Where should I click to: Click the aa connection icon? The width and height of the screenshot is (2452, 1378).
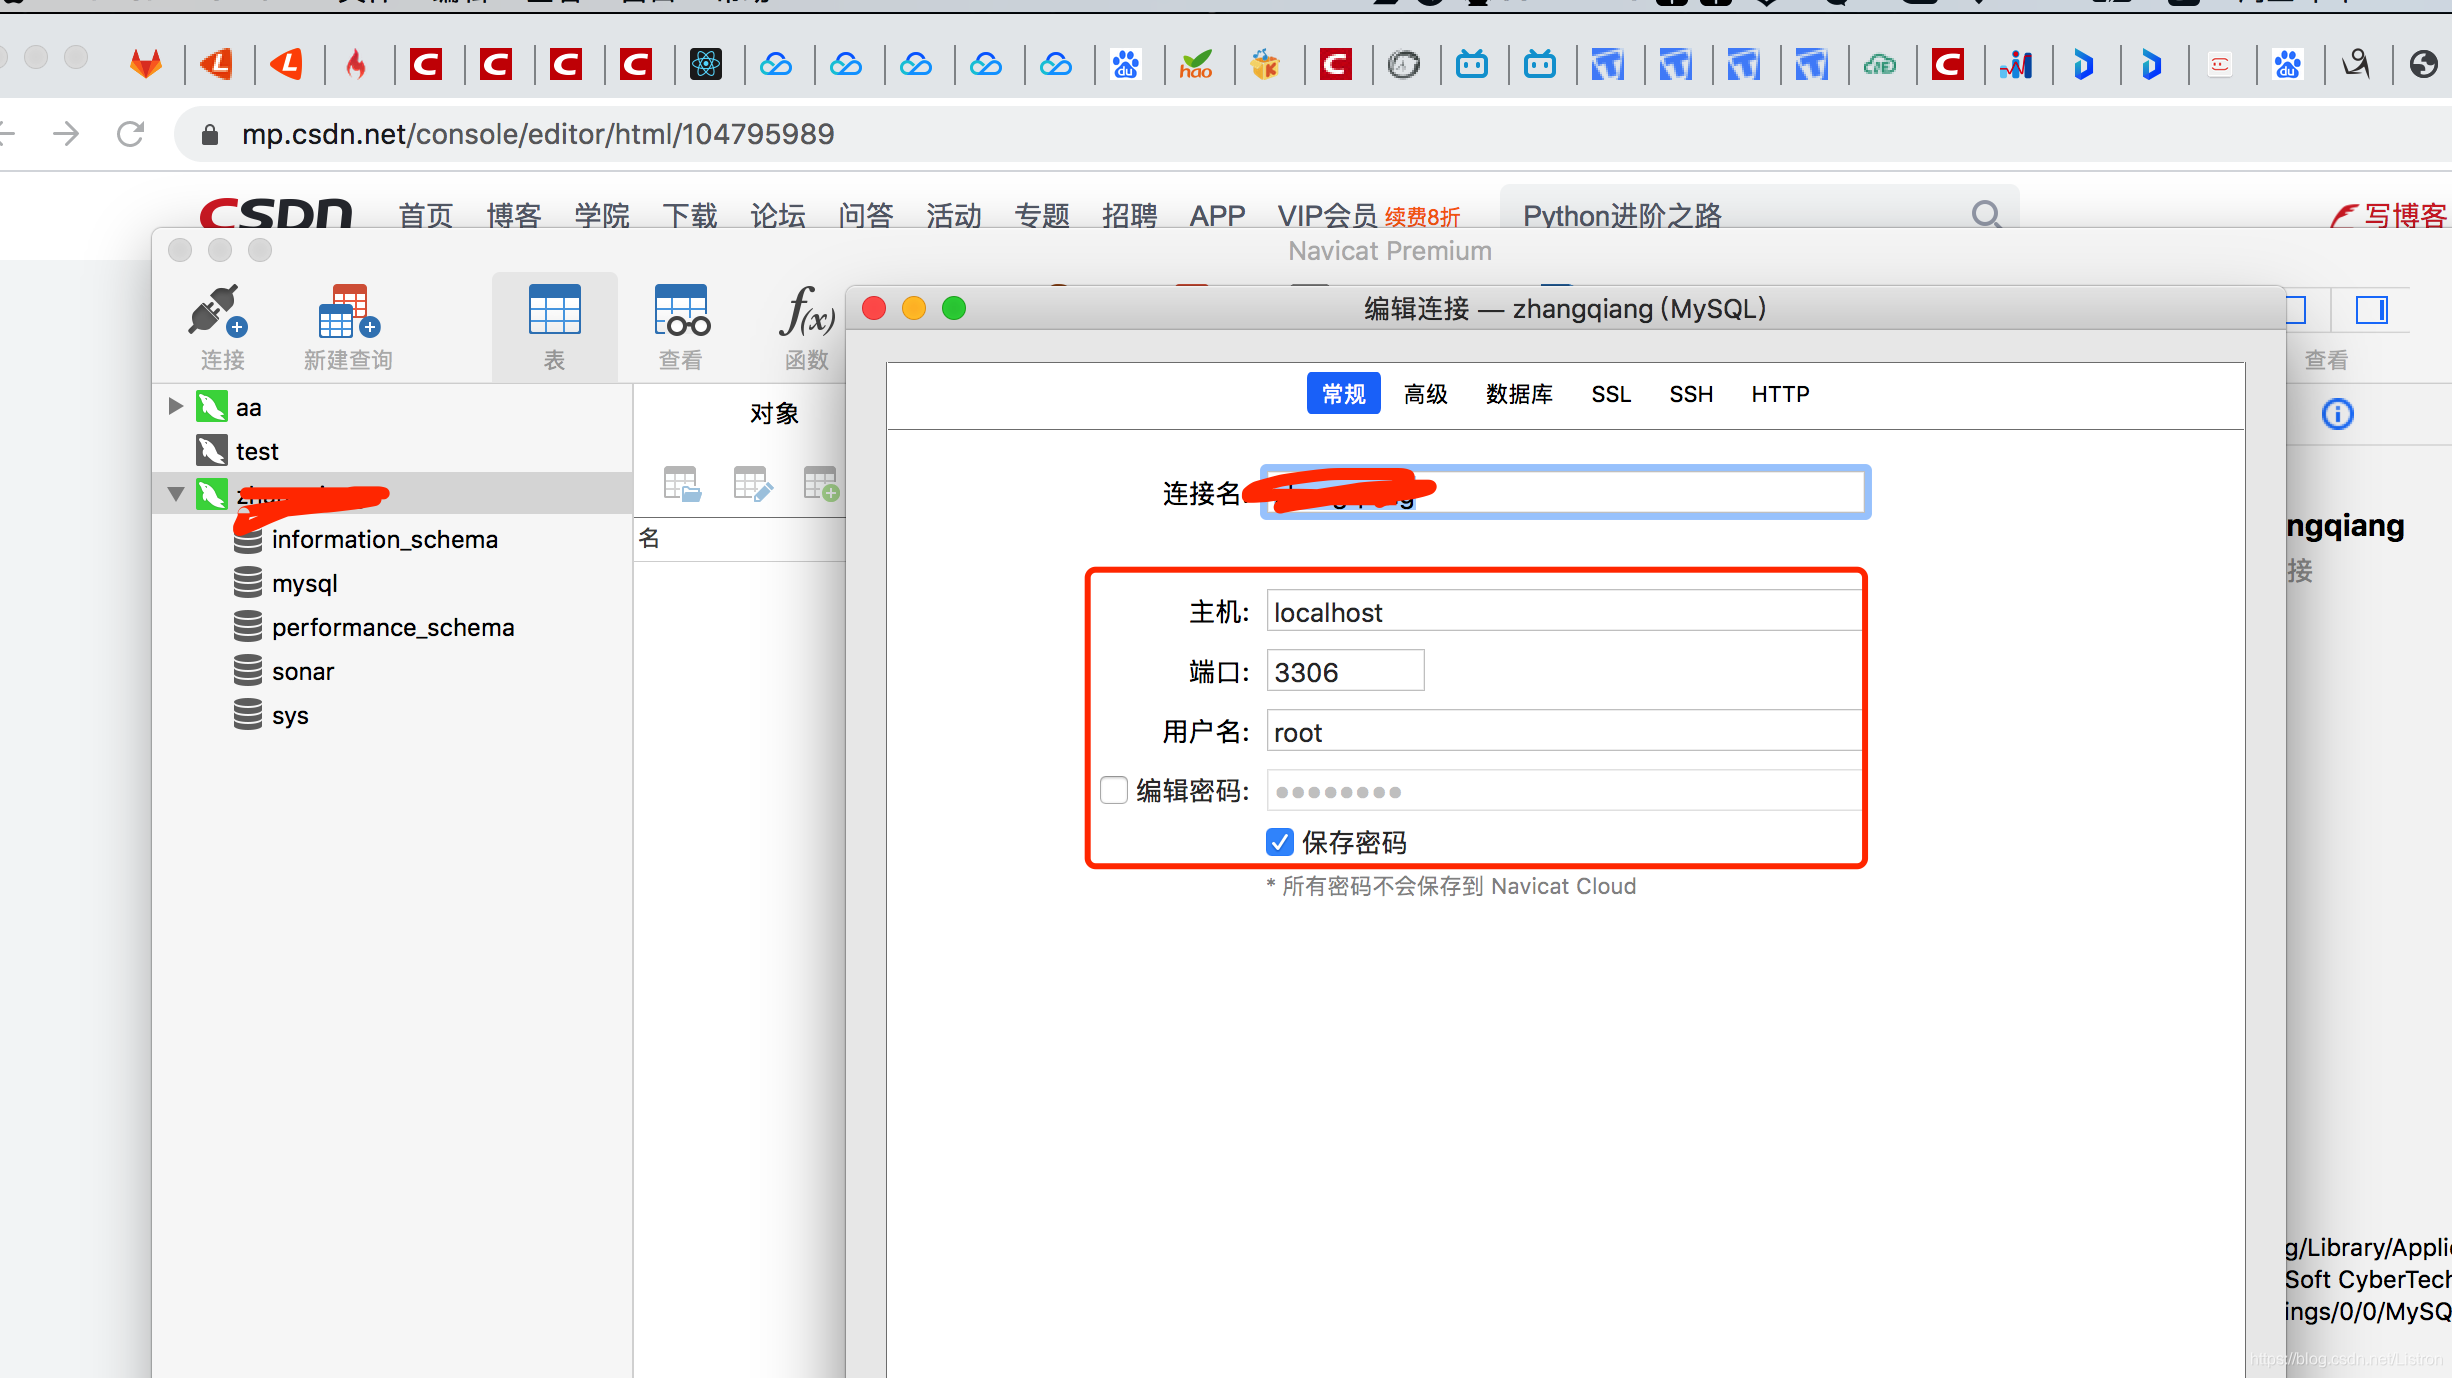click(x=211, y=406)
